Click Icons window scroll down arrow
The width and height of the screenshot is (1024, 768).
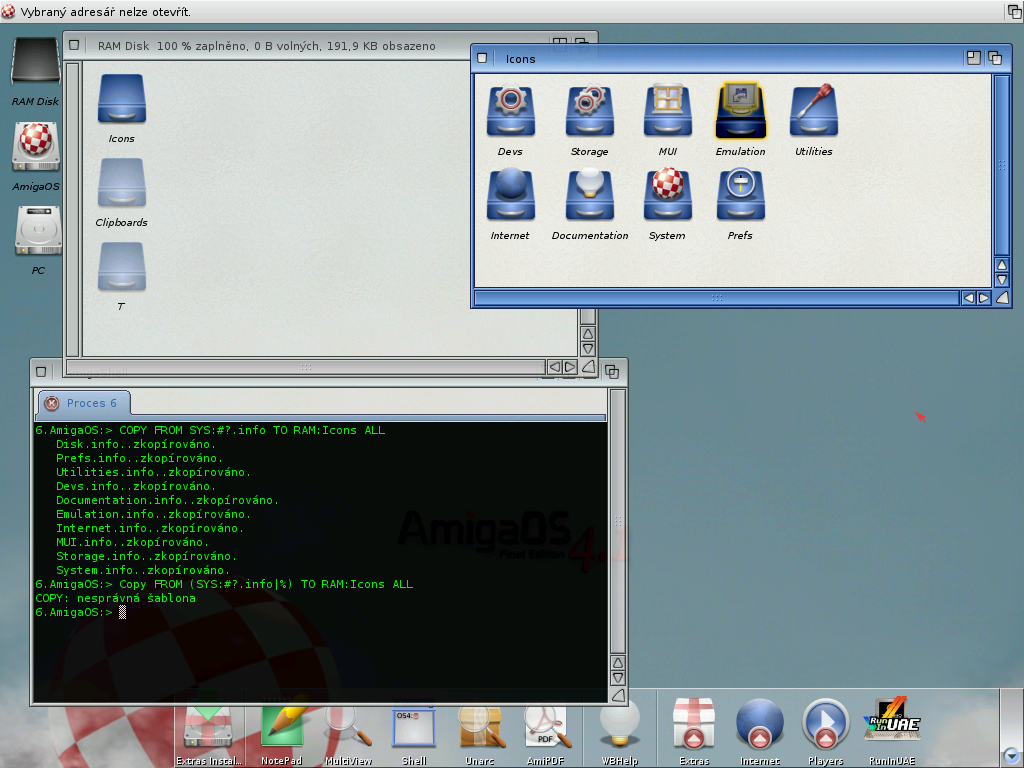coord(1001,281)
